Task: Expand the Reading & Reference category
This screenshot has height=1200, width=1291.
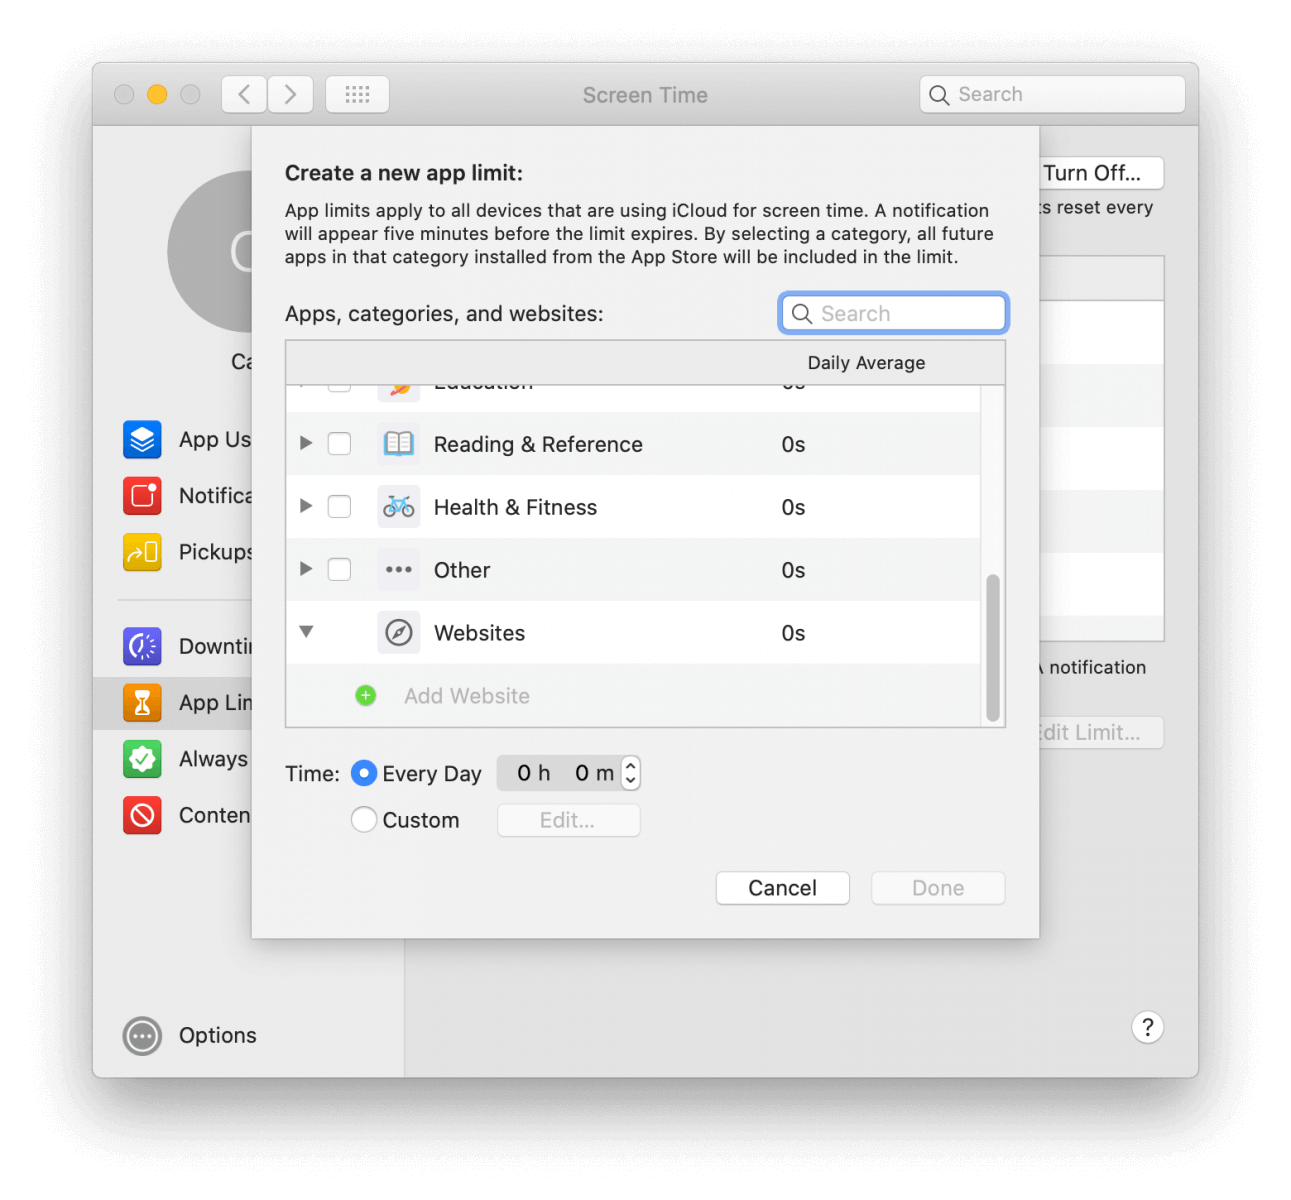Action: tap(306, 443)
